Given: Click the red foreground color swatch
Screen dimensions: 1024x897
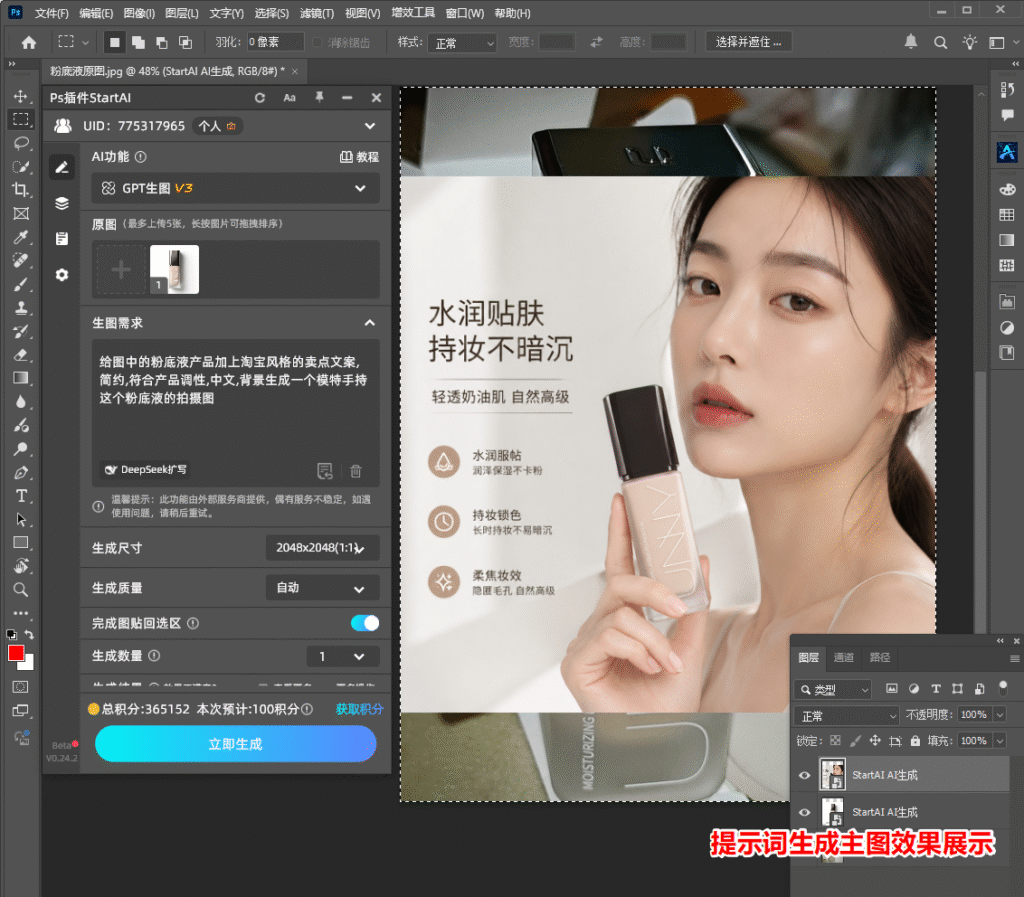Looking at the screenshot, I should pos(16,653).
